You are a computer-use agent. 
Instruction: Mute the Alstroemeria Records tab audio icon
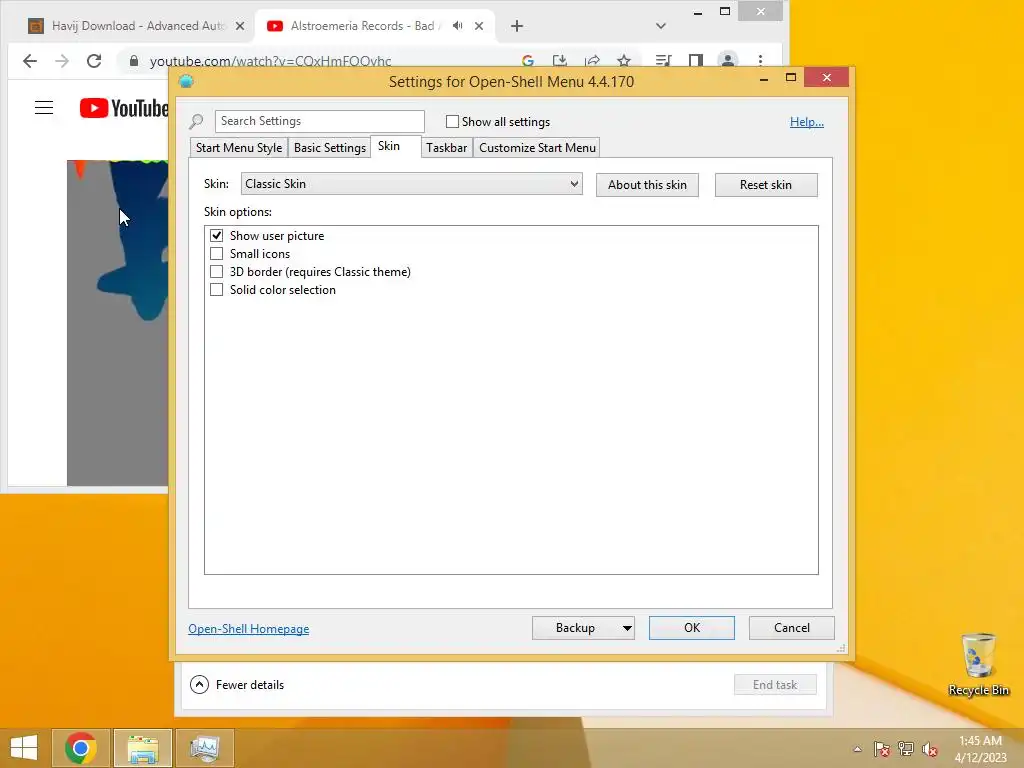(x=458, y=25)
